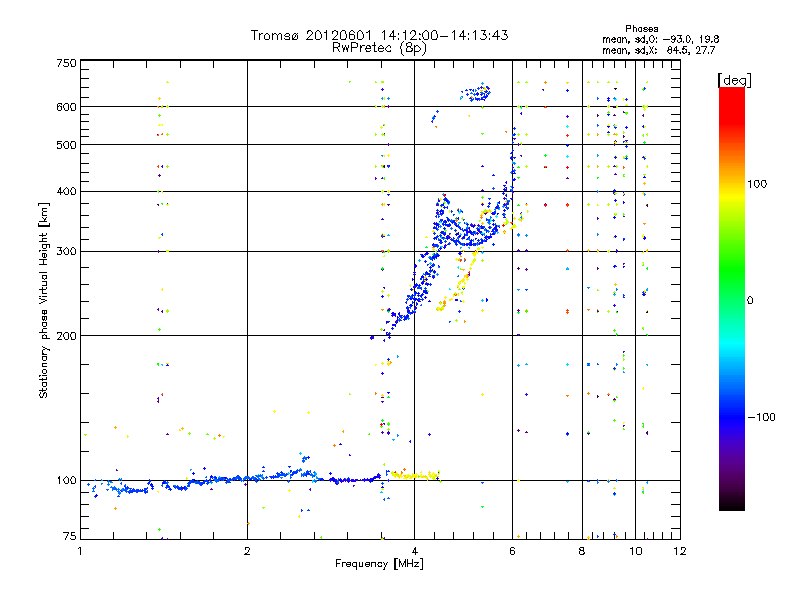Click x-axis tick label '1'
The image size is (800, 600).
pos(80,551)
